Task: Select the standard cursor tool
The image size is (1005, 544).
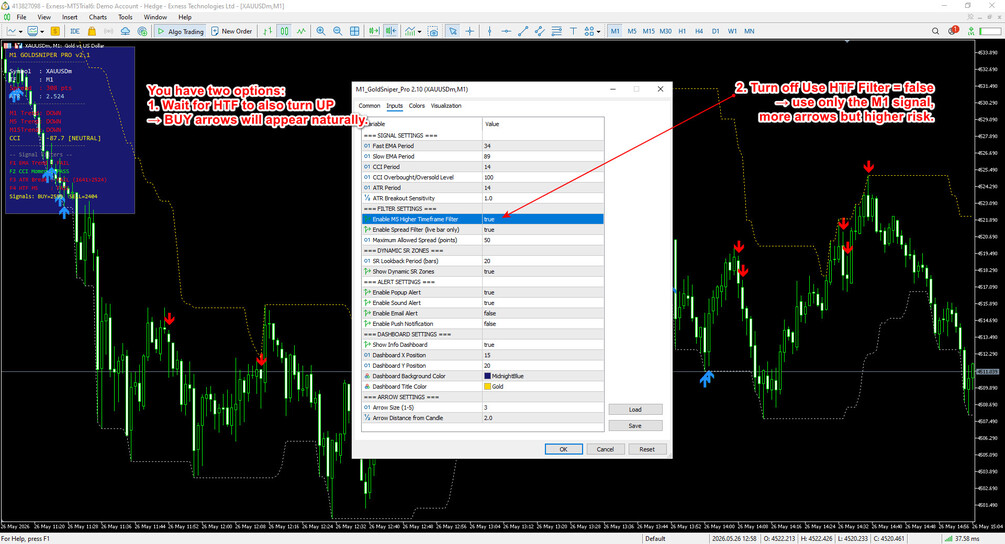Action: 453,31
